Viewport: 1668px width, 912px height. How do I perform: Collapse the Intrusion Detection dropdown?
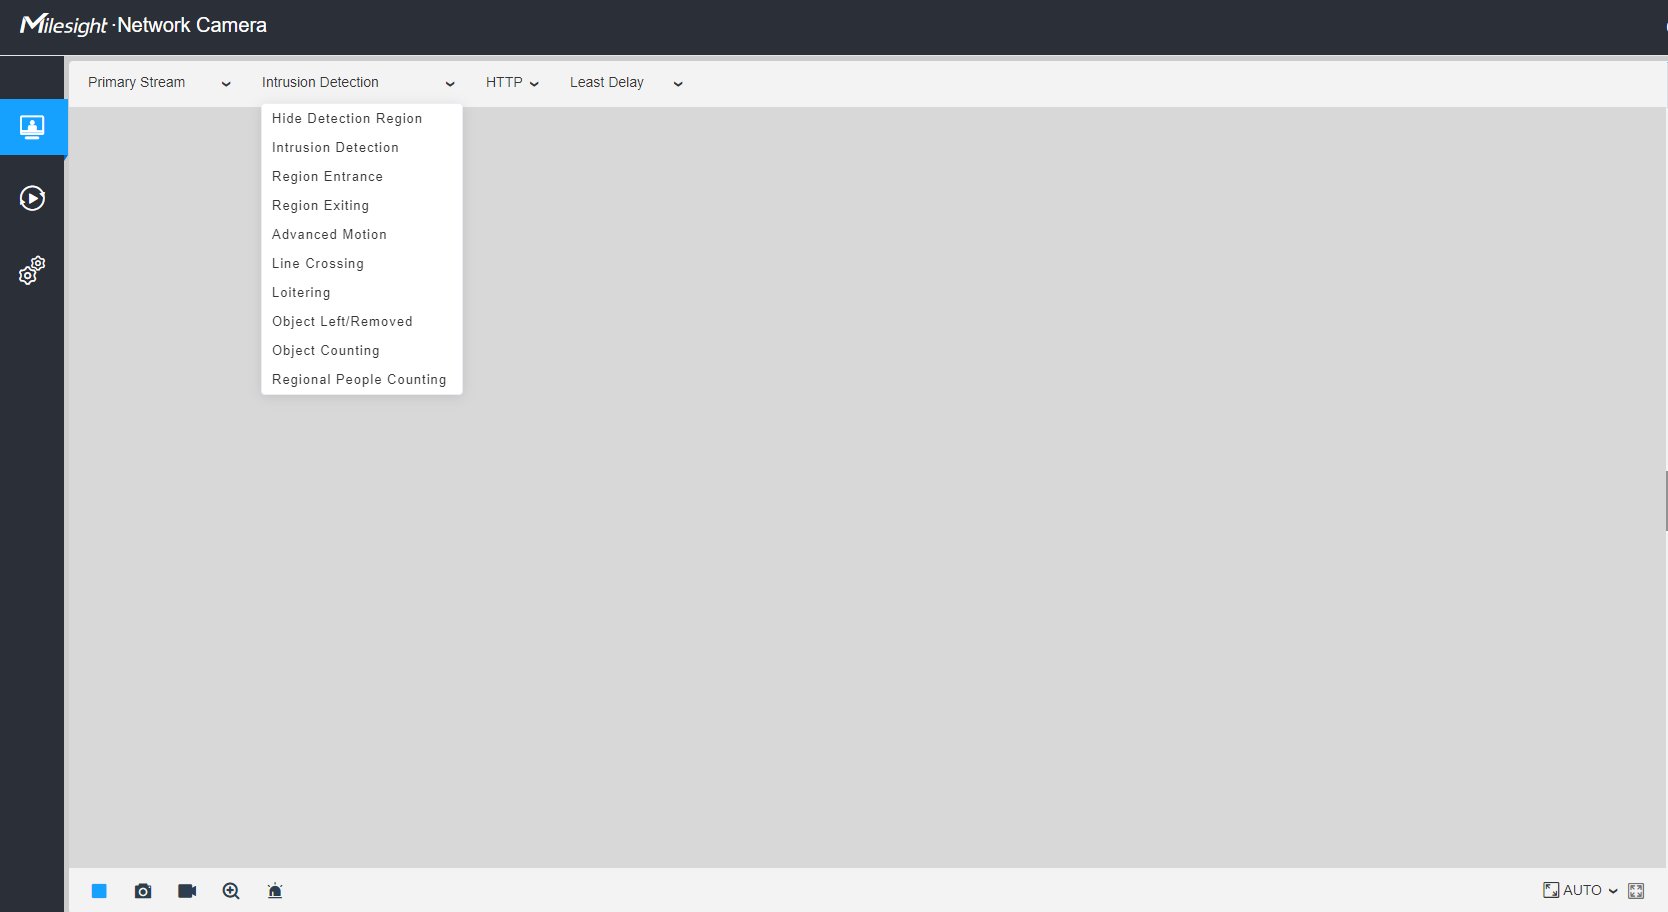point(359,83)
